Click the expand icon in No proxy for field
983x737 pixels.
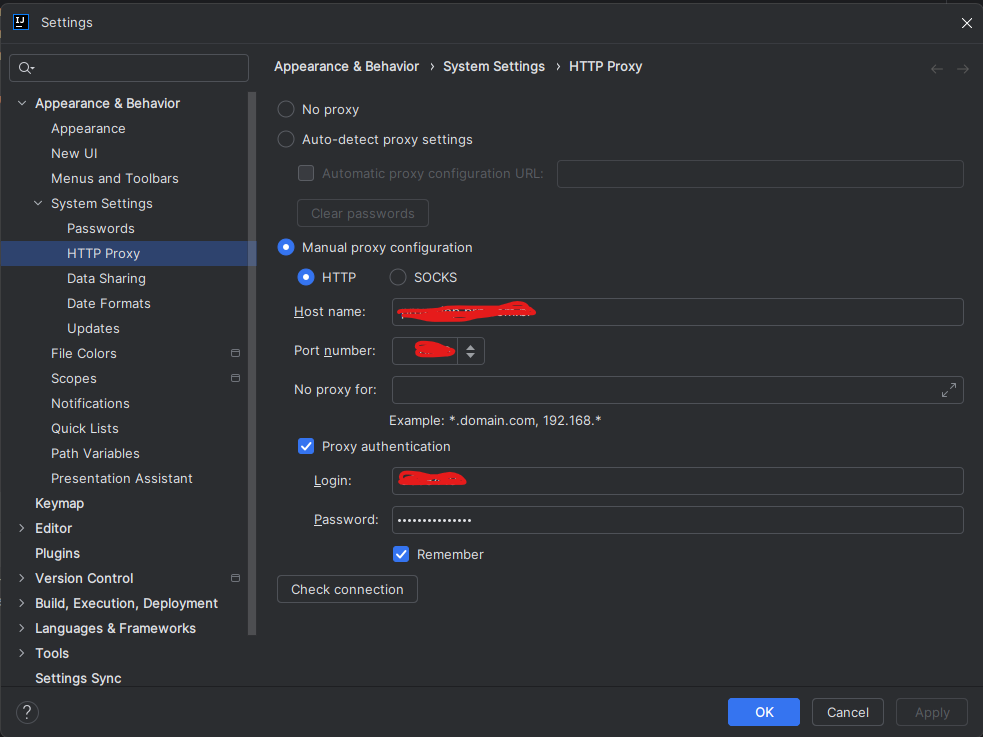tap(949, 390)
